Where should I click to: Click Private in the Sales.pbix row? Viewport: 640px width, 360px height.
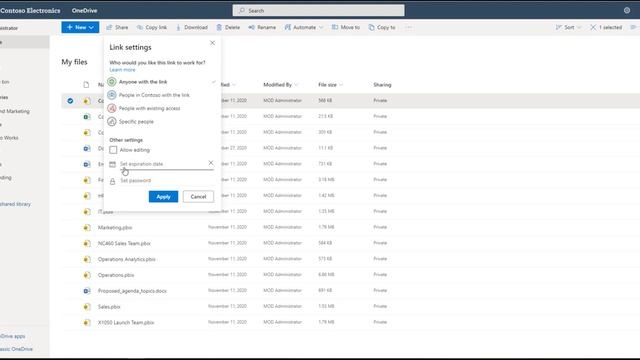(380, 306)
